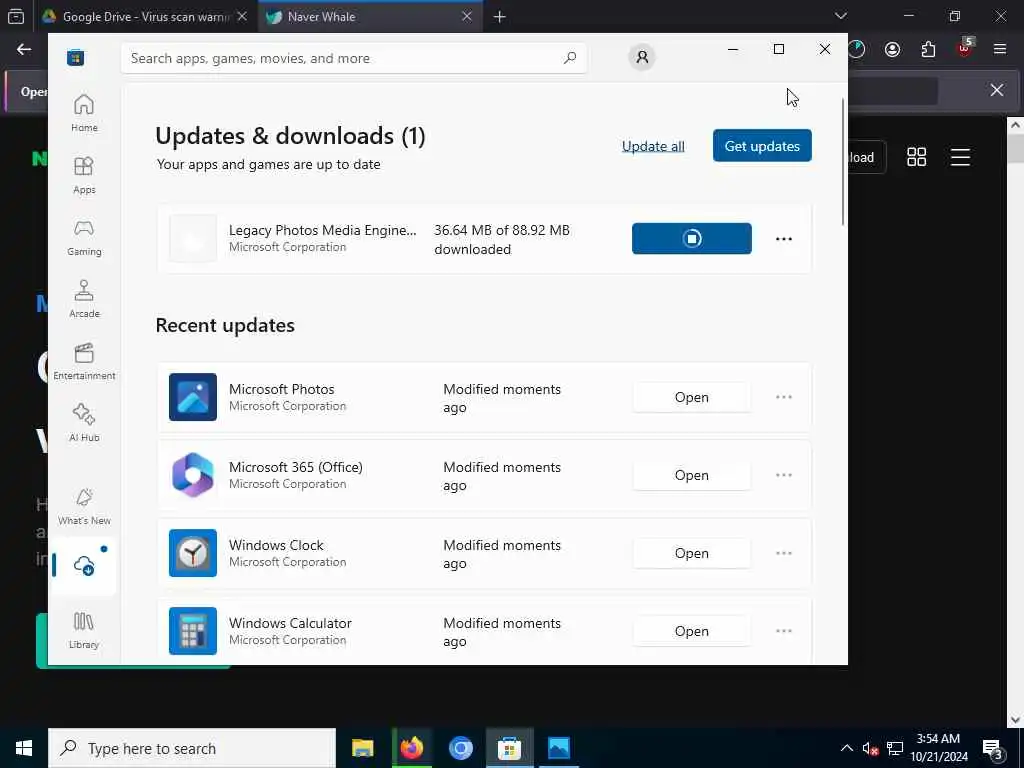Open What's New in sidebar
The height and width of the screenshot is (768, 1024).
(84, 507)
